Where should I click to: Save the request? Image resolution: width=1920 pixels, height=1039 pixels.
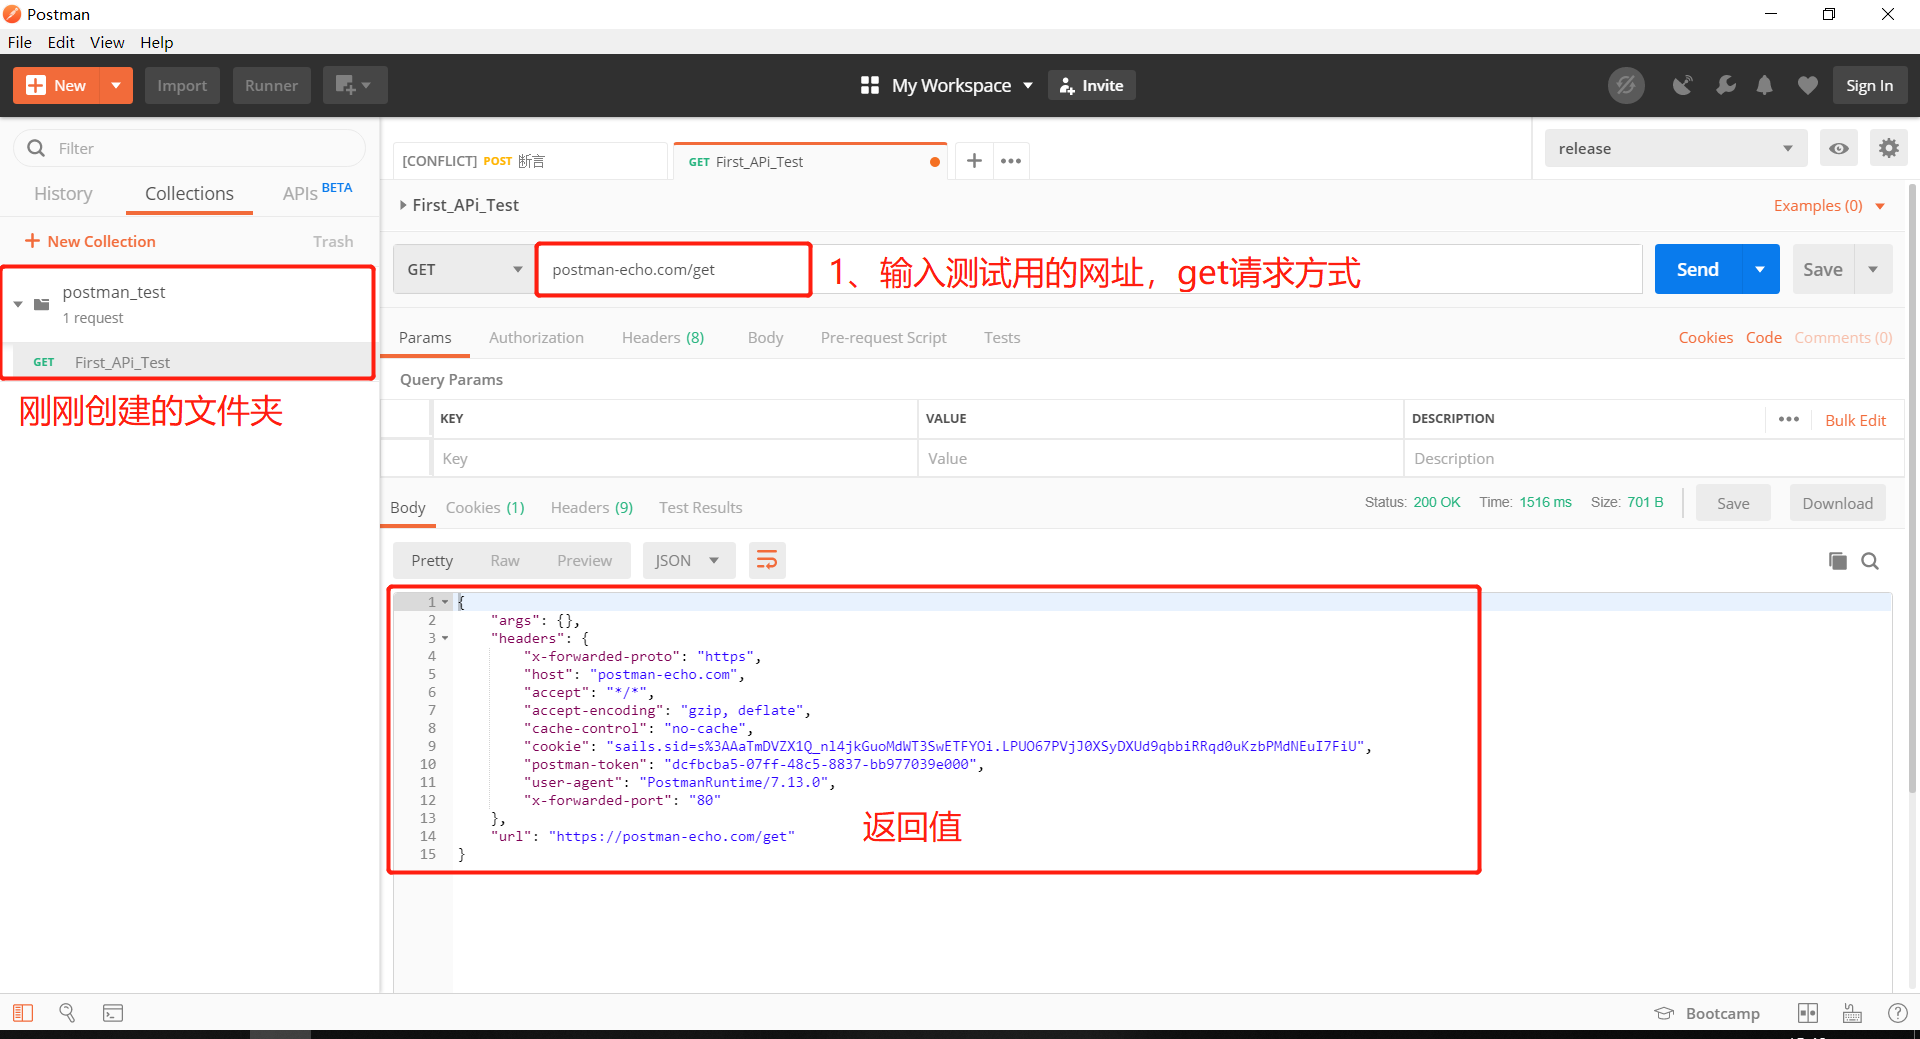click(x=1822, y=269)
